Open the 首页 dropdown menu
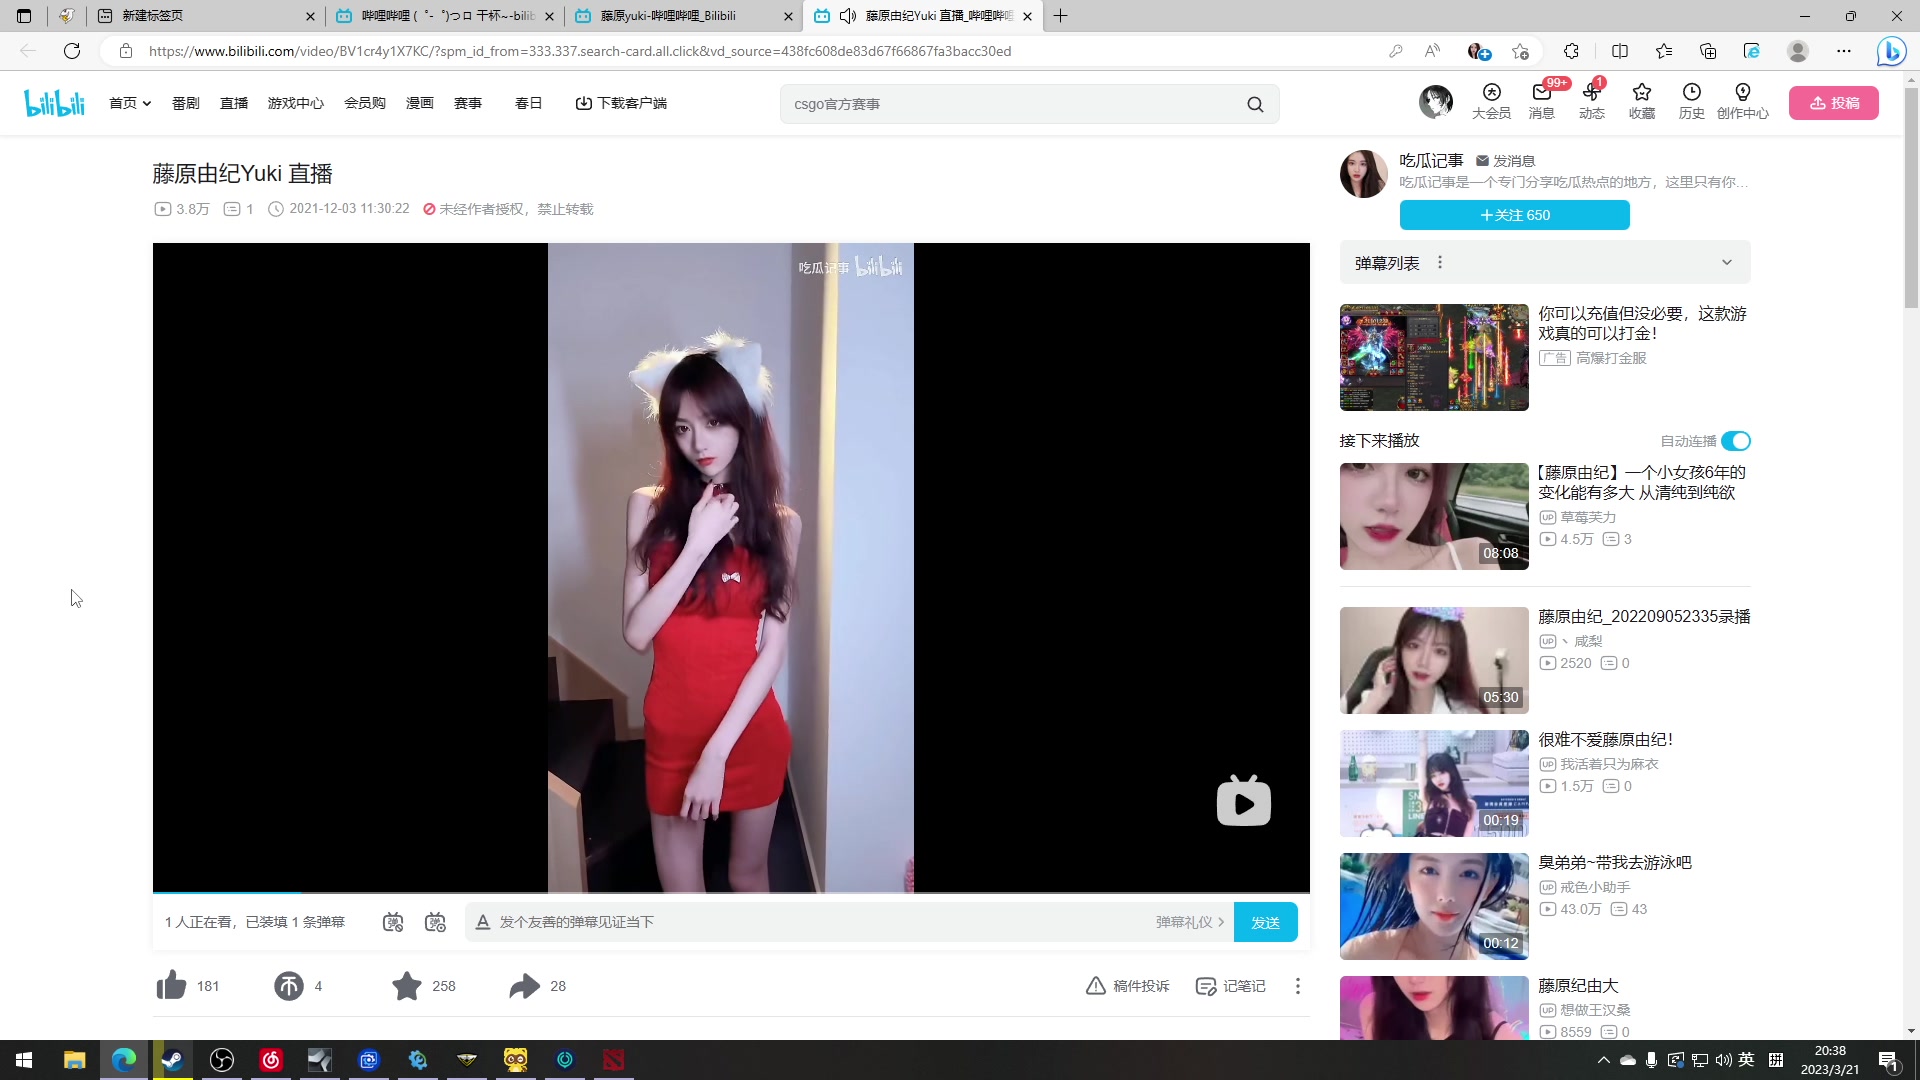Viewport: 1920px width, 1080px height. click(130, 103)
